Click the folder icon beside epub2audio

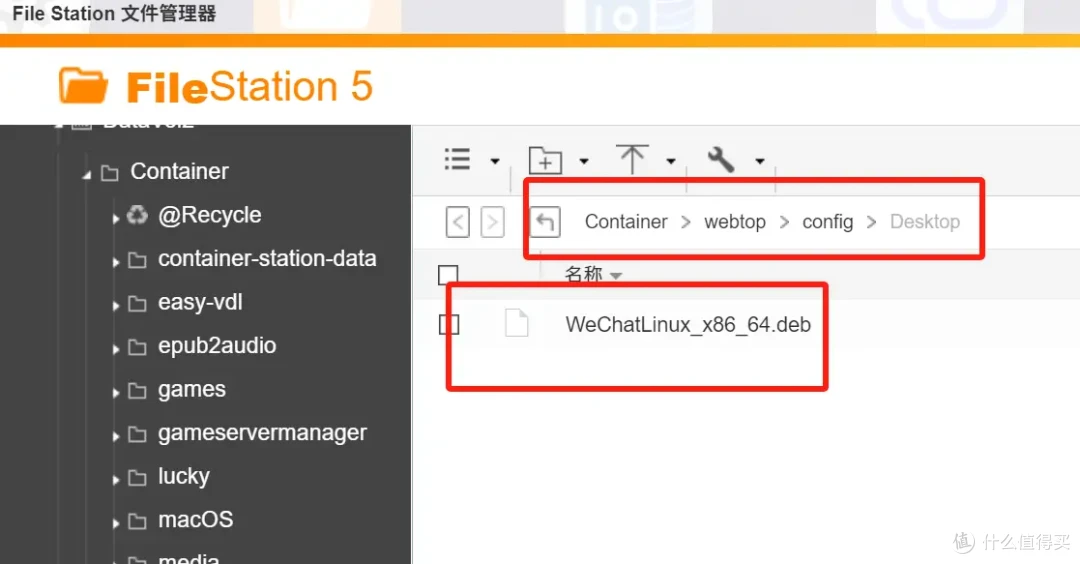coord(138,347)
